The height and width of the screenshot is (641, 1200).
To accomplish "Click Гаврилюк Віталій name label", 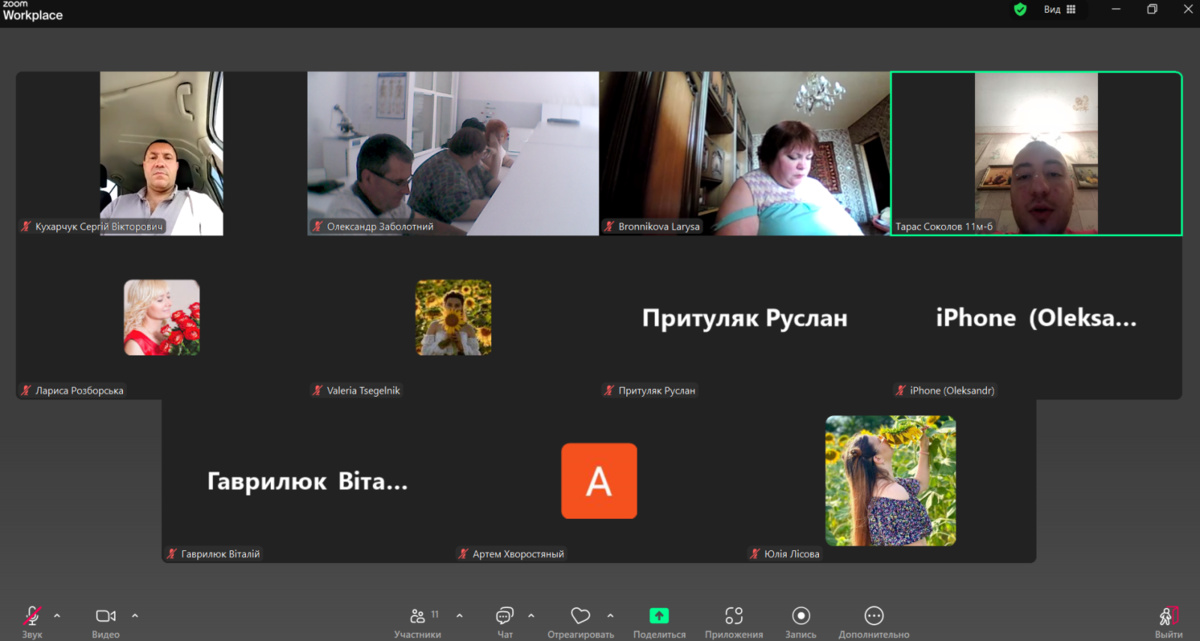I will click(x=221, y=554).
